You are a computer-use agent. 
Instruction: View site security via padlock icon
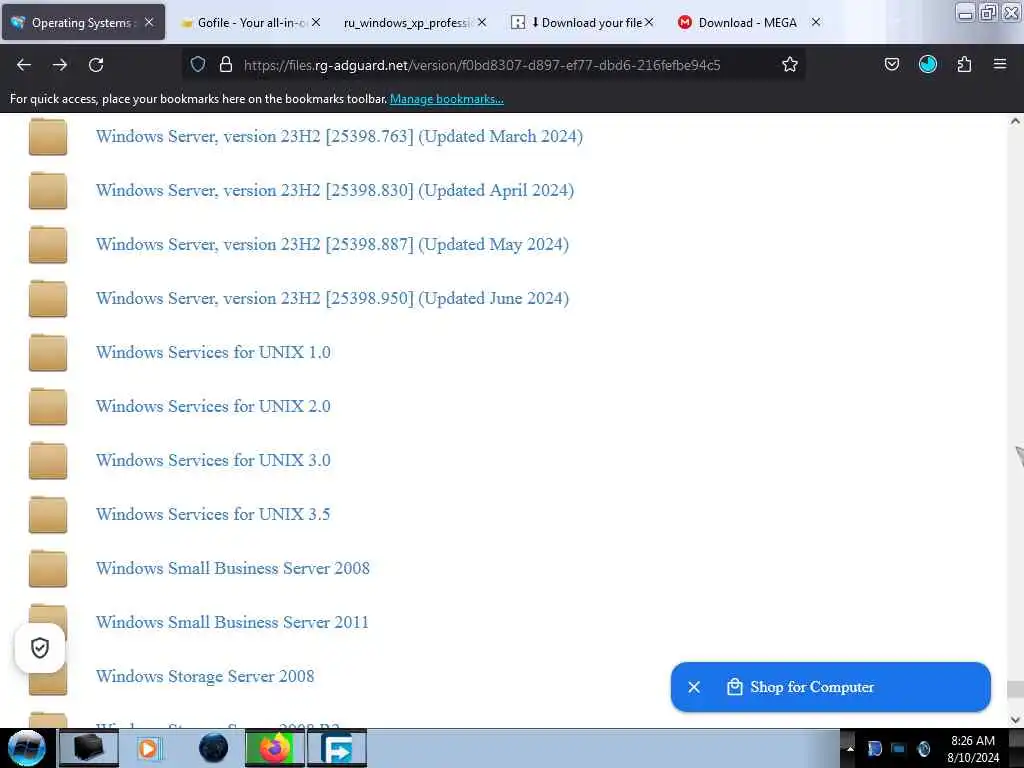pos(226,64)
